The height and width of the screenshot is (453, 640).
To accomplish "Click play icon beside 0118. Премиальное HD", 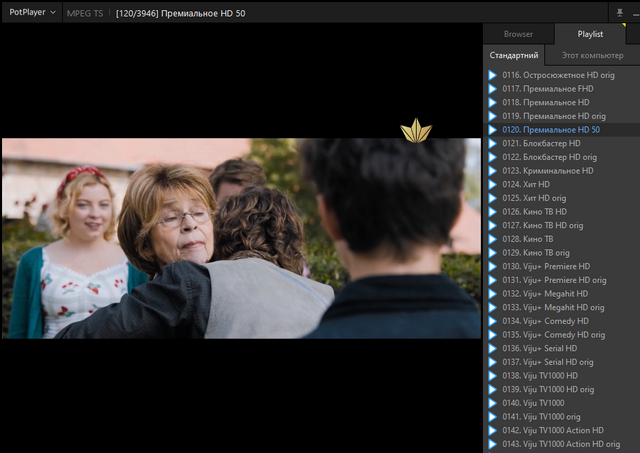I will (x=493, y=102).
